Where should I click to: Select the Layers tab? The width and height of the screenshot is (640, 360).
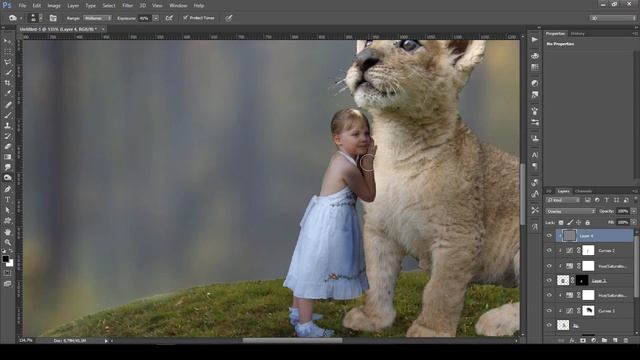click(x=563, y=191)
